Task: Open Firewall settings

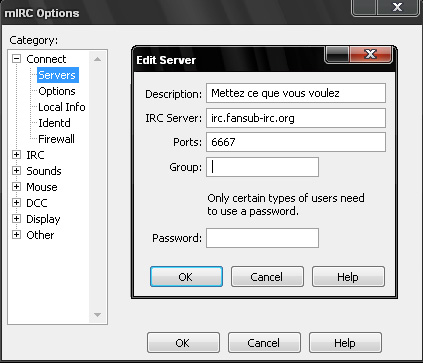Action: 56,139
